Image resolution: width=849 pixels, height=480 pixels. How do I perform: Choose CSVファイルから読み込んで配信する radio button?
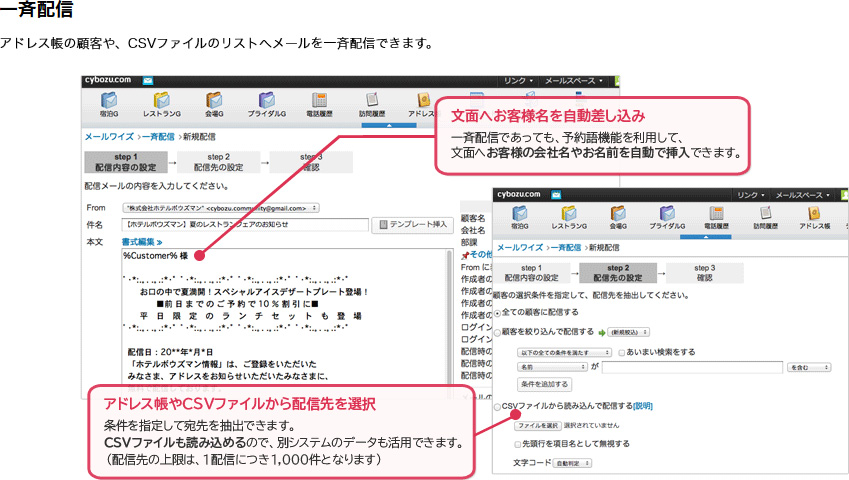(x=497, y=406)
